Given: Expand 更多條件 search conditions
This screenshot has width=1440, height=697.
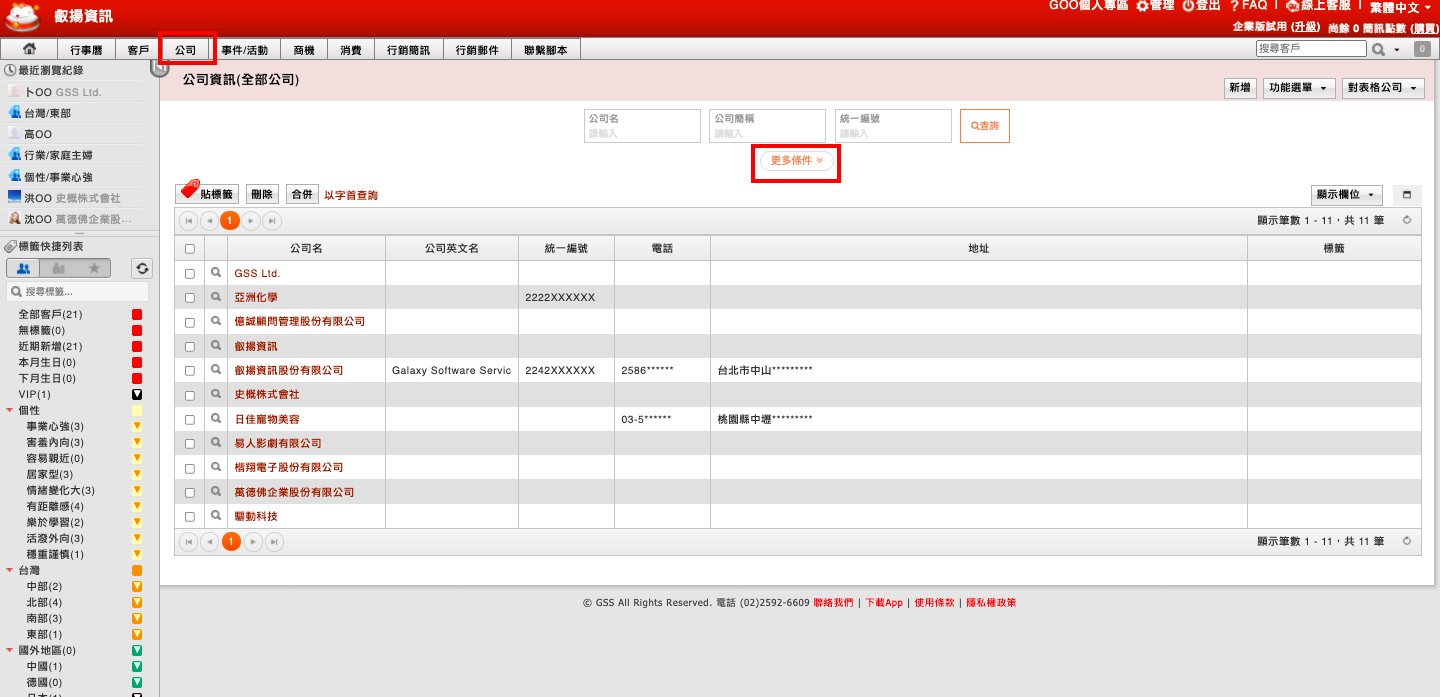Looking at the screenshot, I should pos(797,161).
